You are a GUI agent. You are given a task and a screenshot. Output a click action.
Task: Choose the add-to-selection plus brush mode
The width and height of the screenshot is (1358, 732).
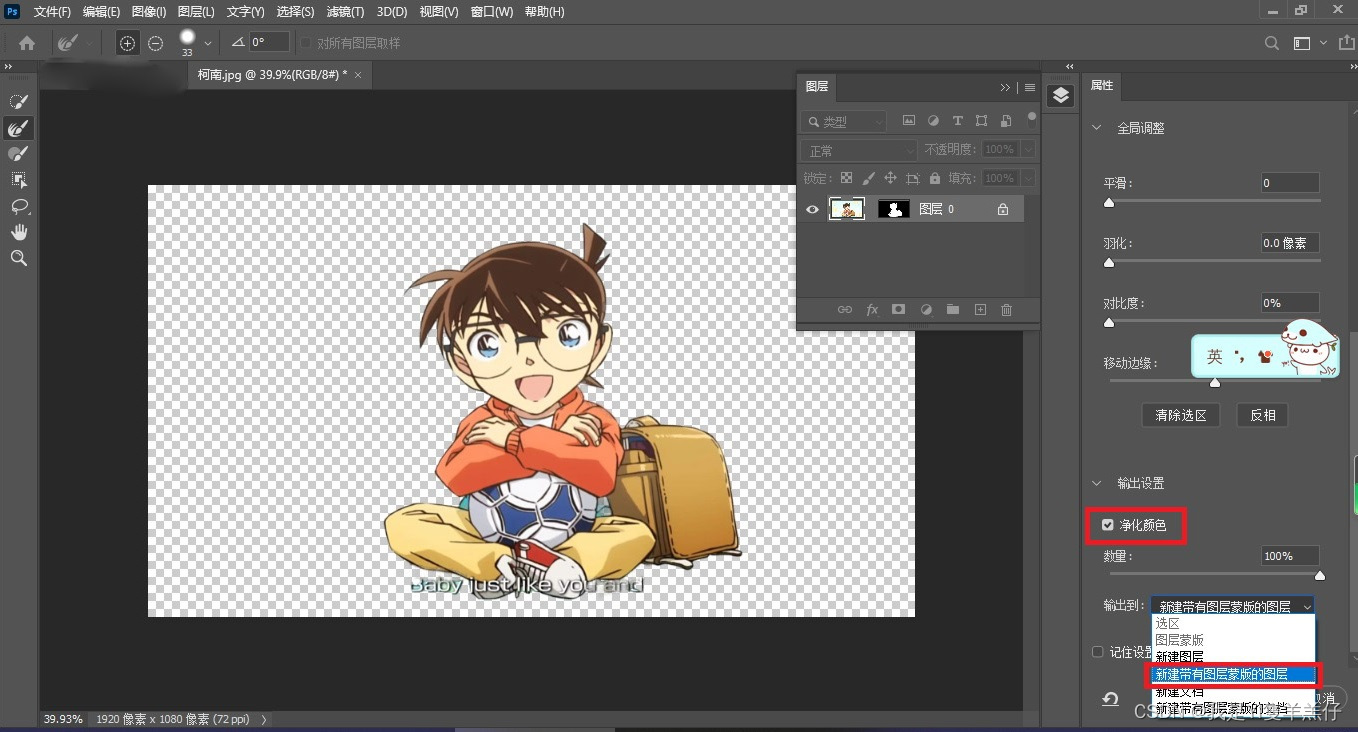click(x=127, y=43)
